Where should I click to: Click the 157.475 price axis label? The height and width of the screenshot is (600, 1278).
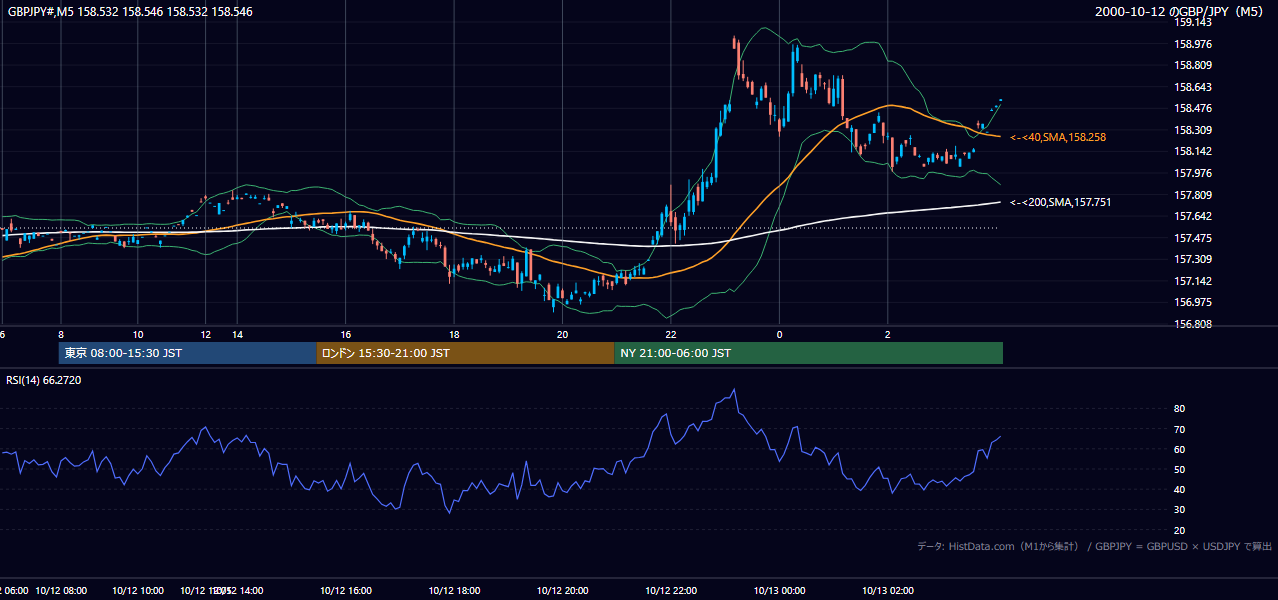tap(1193, 238)
